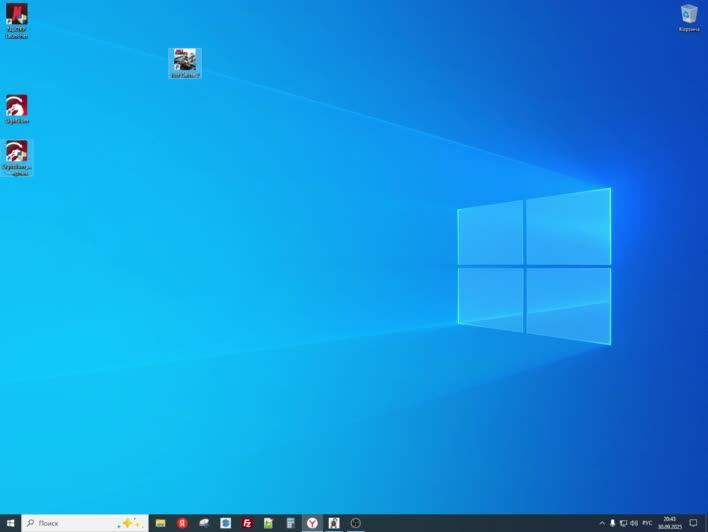Open the microphone tray icon
The image size is (708, 532).
pyautogui.click(x=613, y=523)
